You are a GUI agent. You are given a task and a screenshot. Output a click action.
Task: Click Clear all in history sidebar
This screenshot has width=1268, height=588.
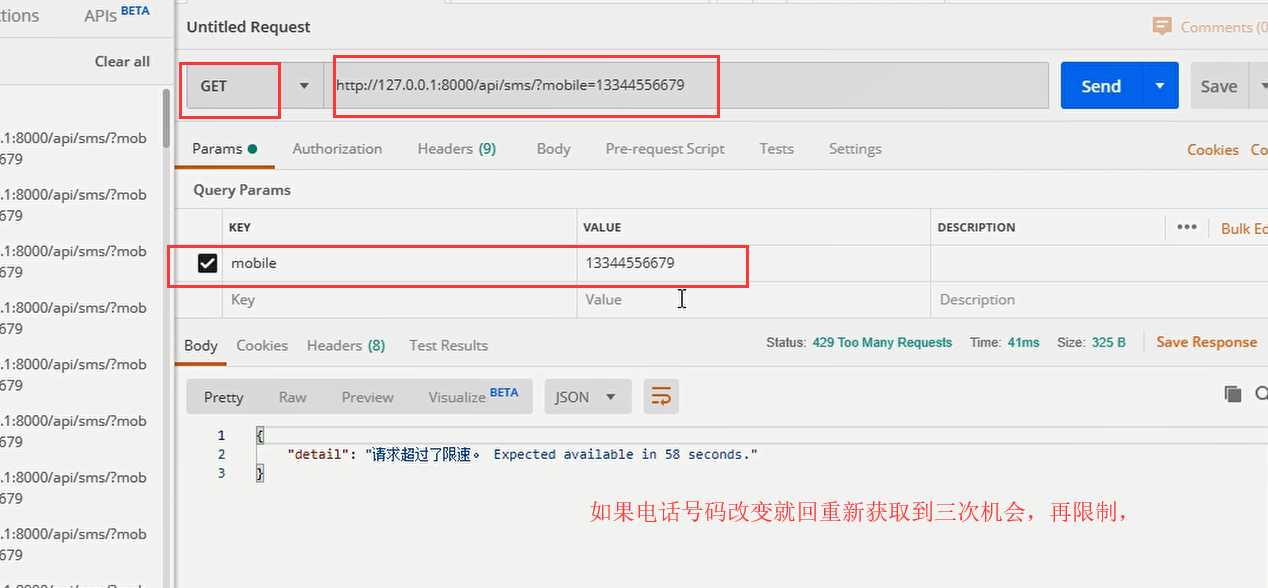tap(122, 61)
